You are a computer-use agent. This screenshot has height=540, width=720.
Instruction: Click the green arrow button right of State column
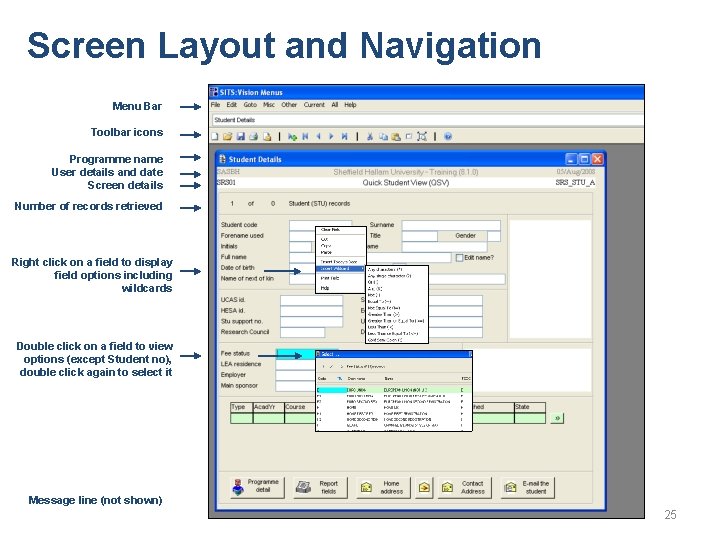click(557, 418)
